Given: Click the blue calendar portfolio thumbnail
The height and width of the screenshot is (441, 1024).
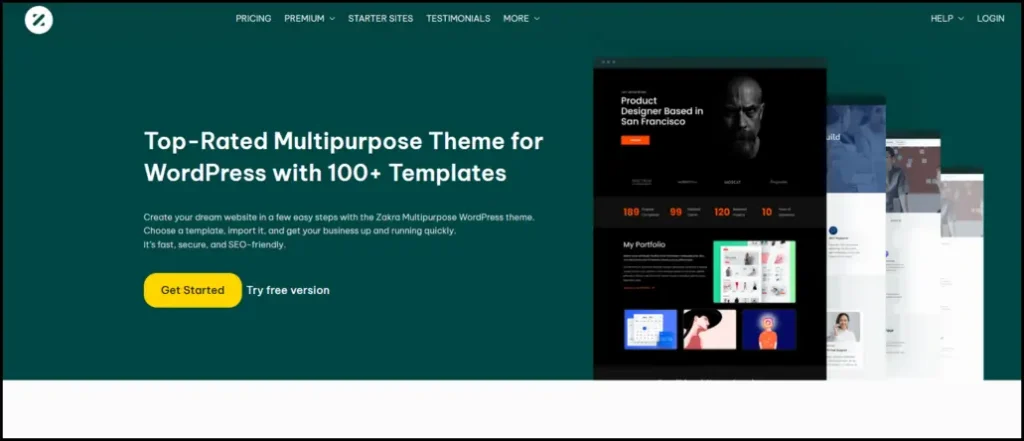Looking at the screenshot, I should [x=650, y=329].
